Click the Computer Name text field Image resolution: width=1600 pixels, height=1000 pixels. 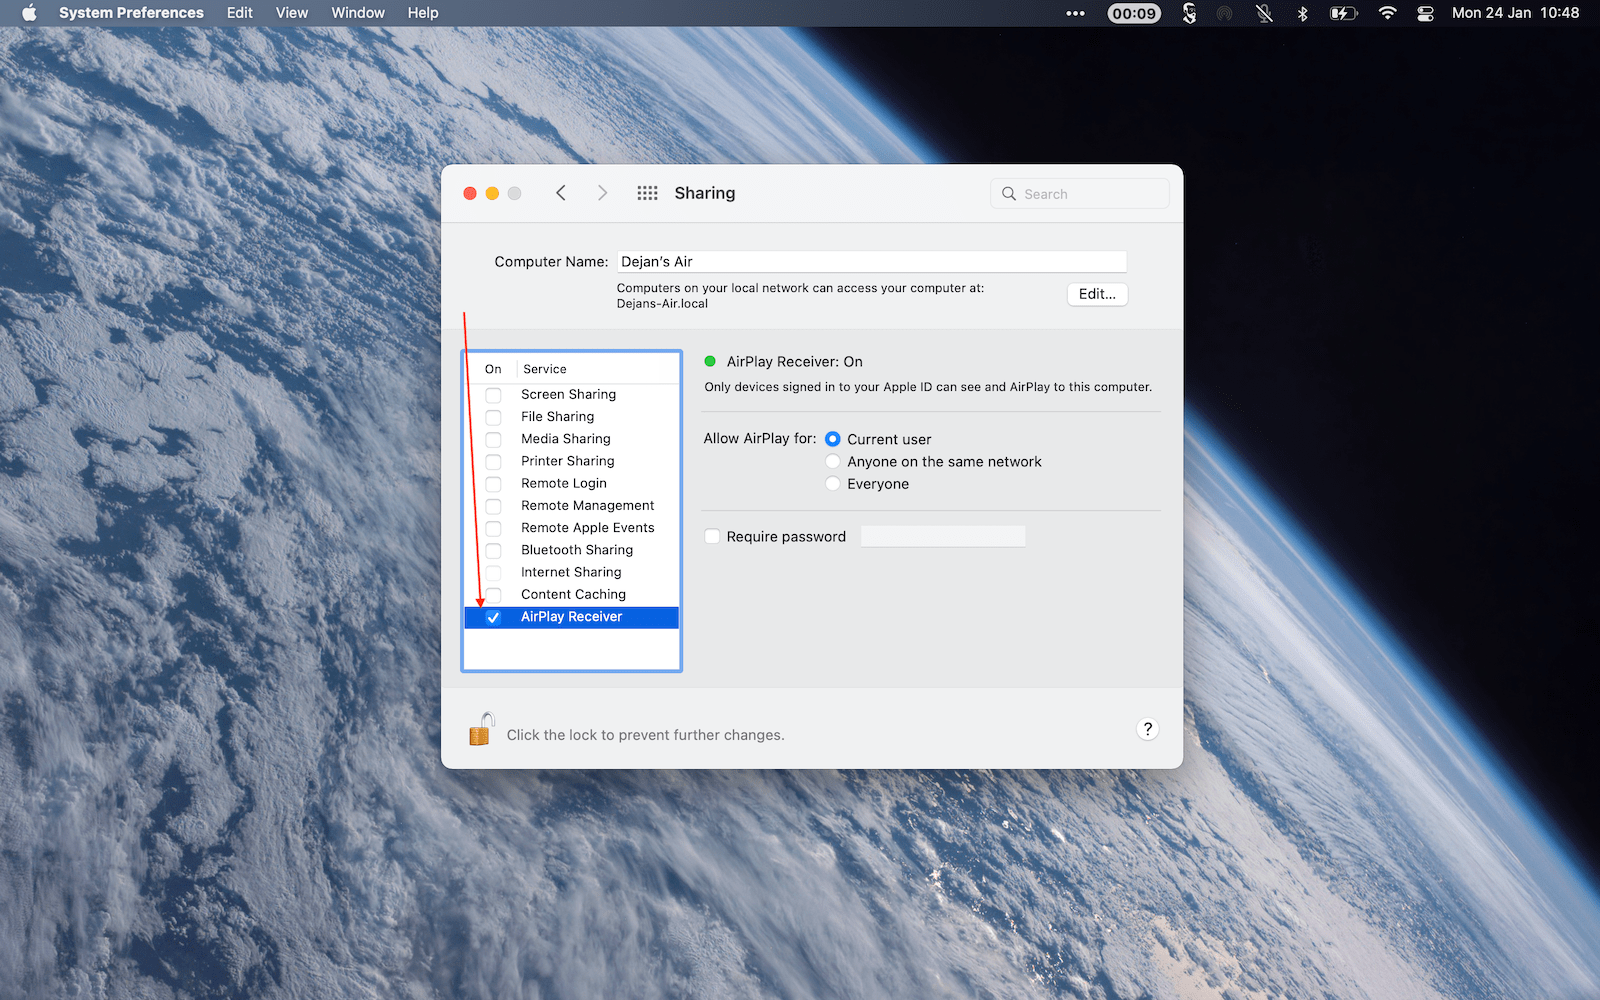[872, 262]
